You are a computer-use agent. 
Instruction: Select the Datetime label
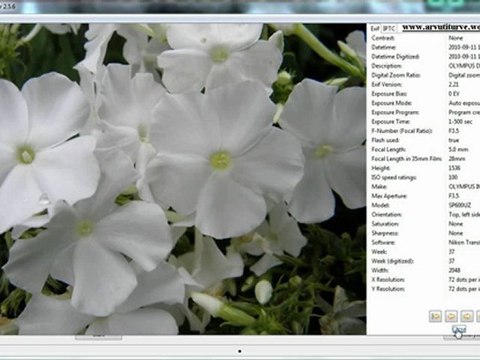(x=384, y=47)
